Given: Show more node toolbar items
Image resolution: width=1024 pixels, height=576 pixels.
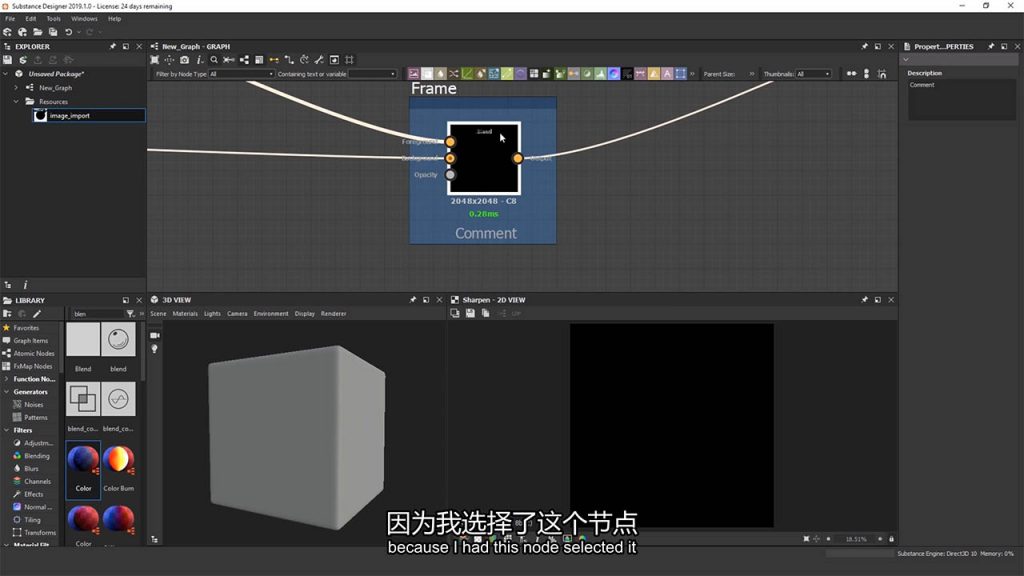Looking at the screenshot, I should coord(692,74).
